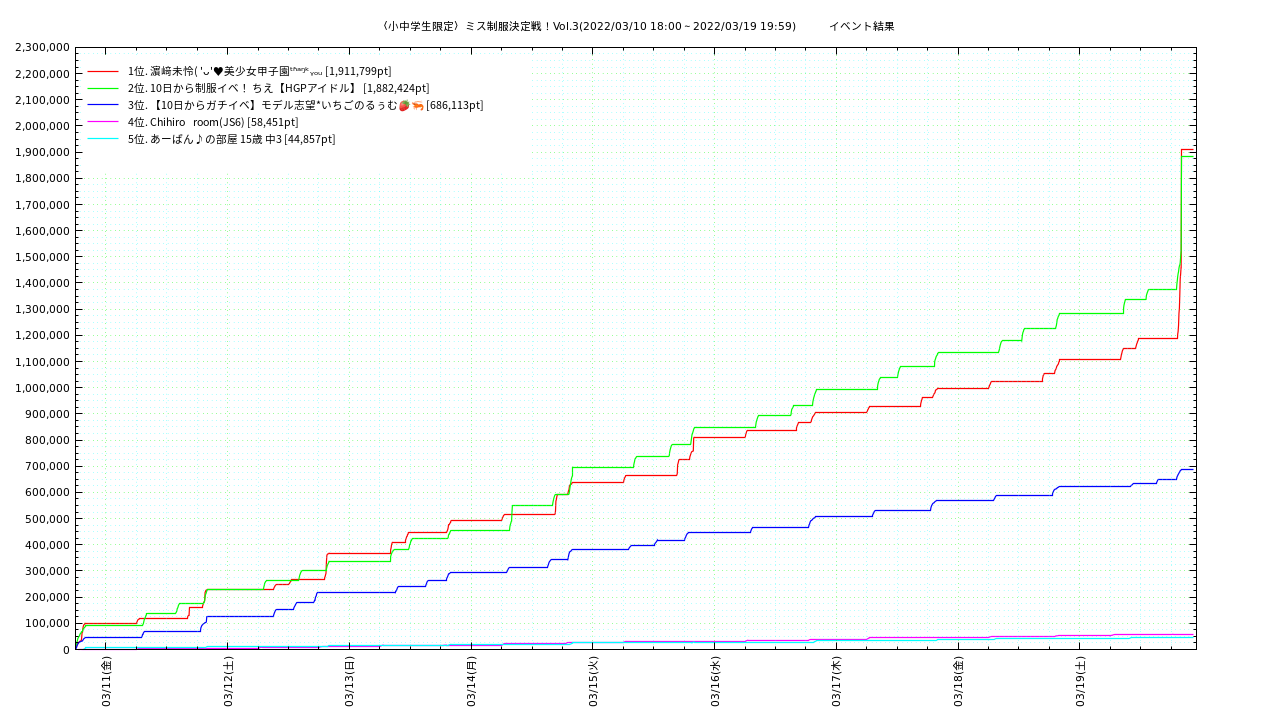This screenshot has width=1280, height=720.
Task: Click the イベント結果 label at the top
Action: [861, 26]
